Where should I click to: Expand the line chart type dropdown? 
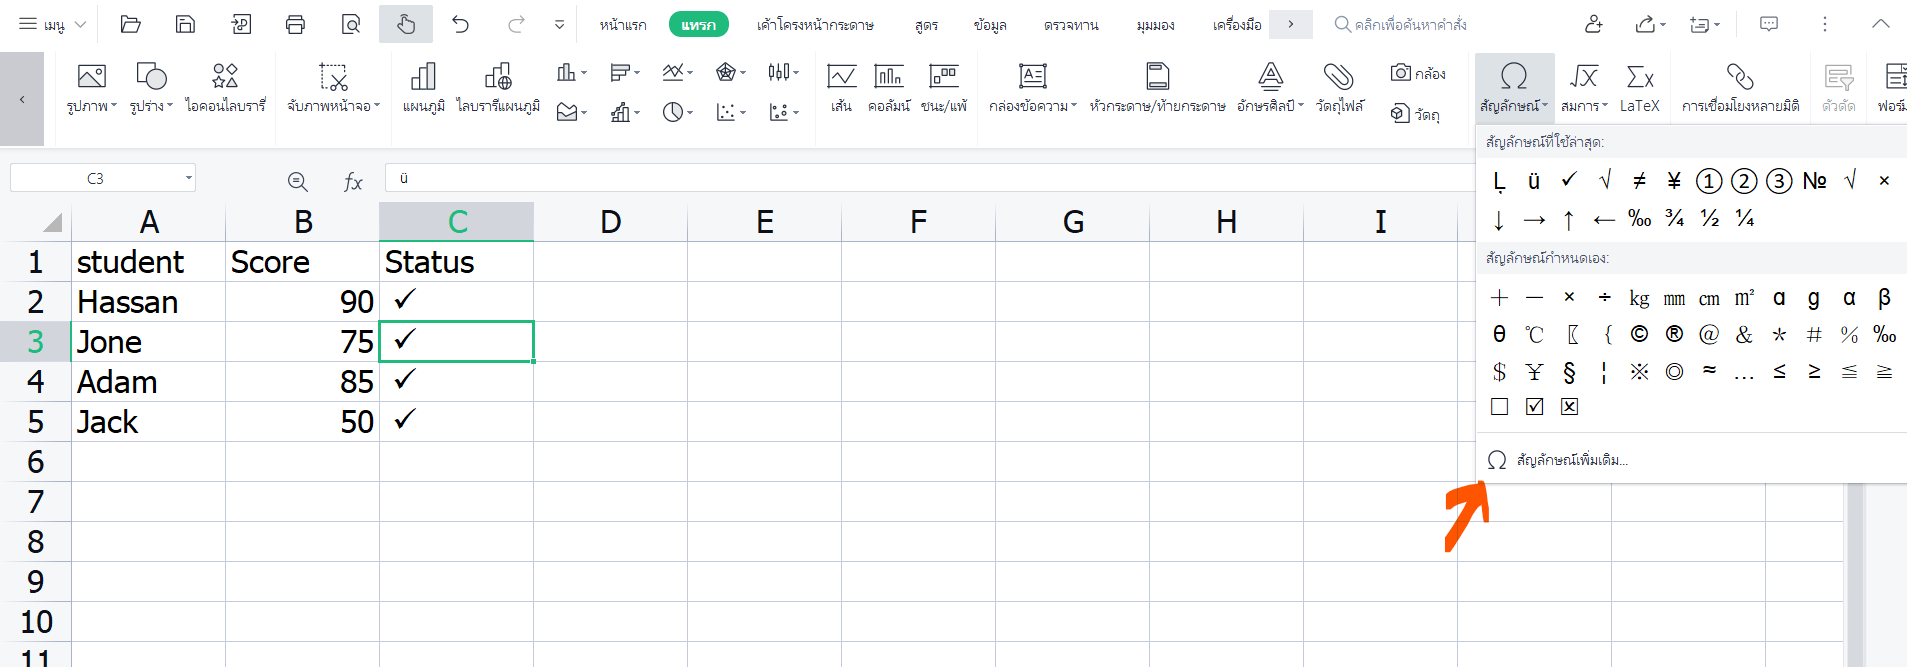click(690, 72)
